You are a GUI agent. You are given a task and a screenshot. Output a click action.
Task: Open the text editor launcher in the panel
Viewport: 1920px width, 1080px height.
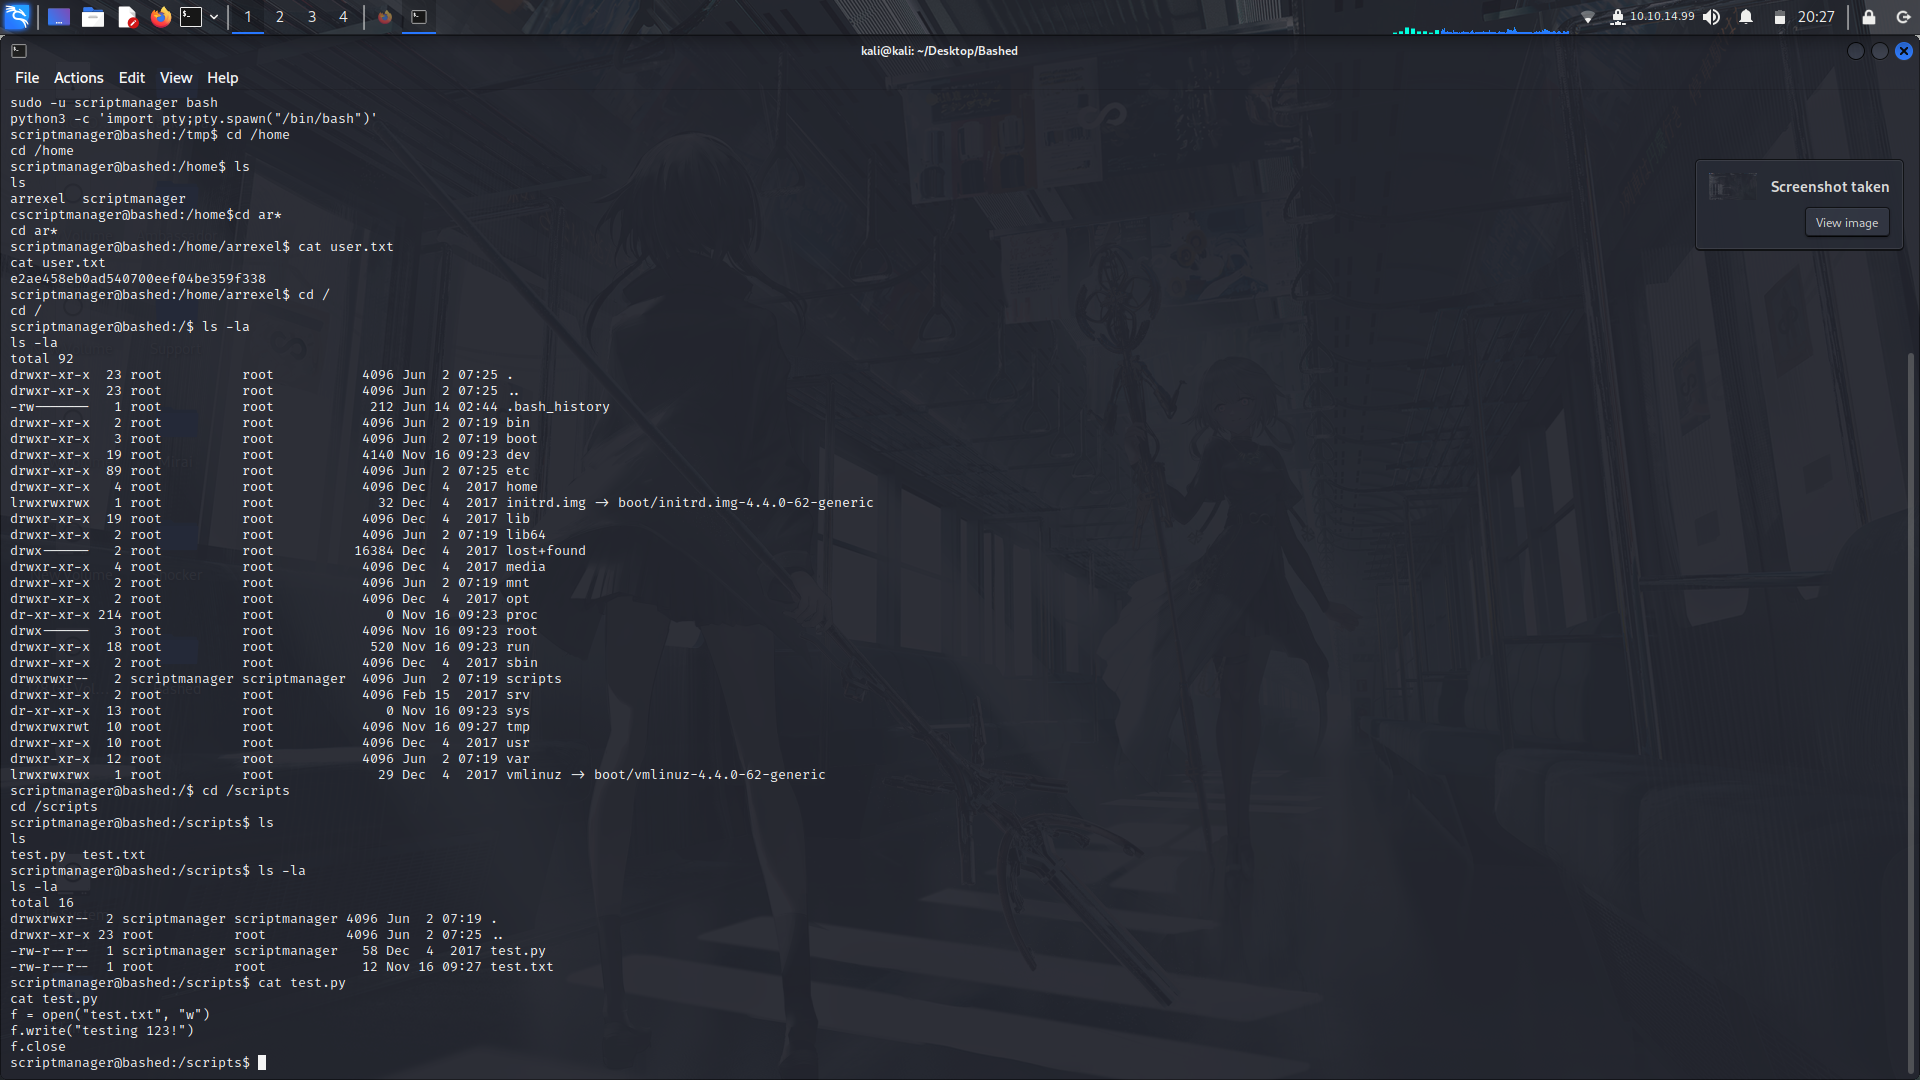[127, 16]
